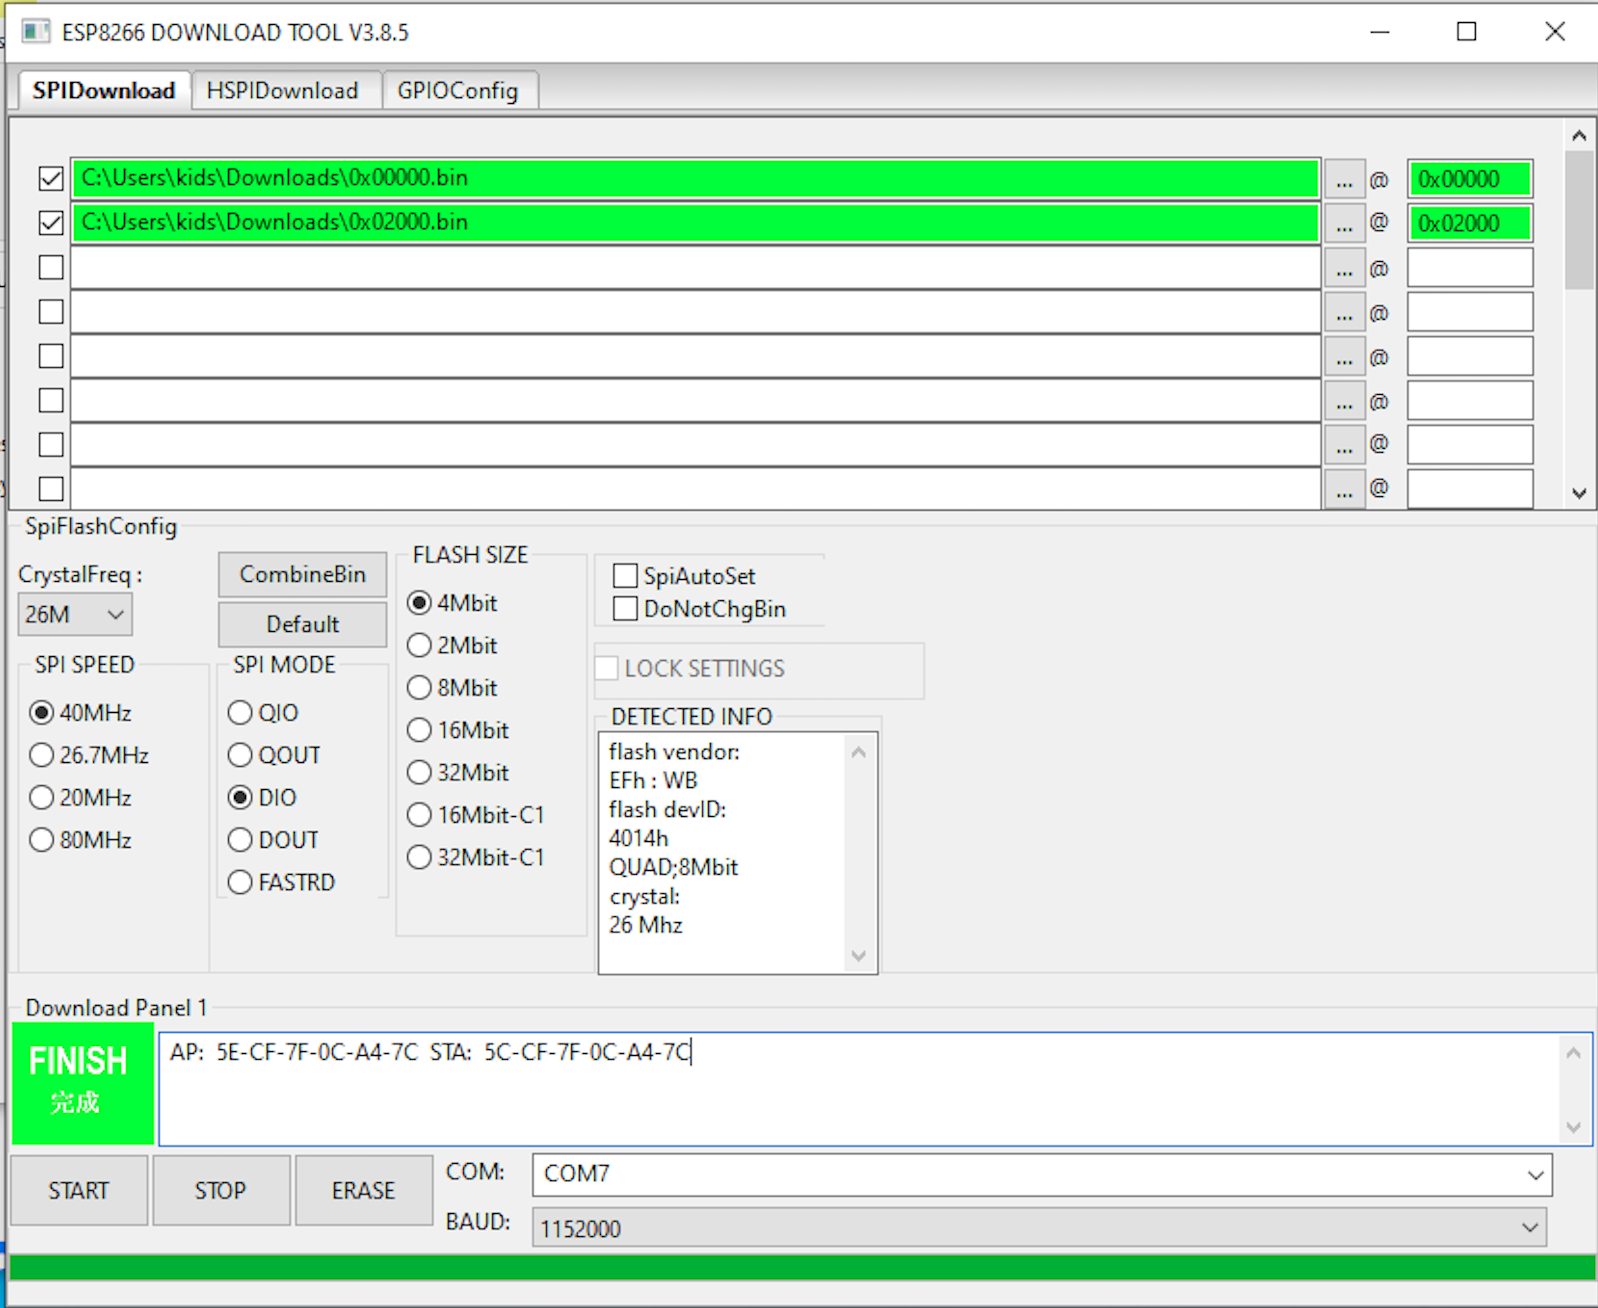Choose 4Mbit flash size
The width and height of the screenshot is (1598, 1308).
point(453,603)
